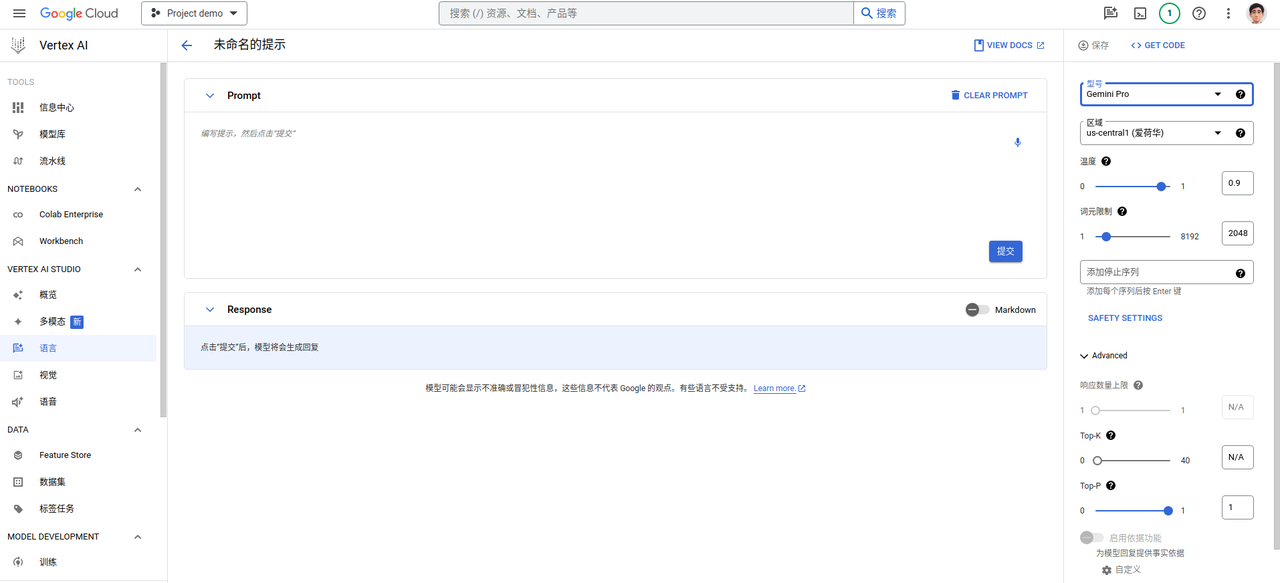Collapse the NOTEBOOKS section in the sidebar
Image resolution: width=1280 pixels, height=583 pixels.
[137, 188]
